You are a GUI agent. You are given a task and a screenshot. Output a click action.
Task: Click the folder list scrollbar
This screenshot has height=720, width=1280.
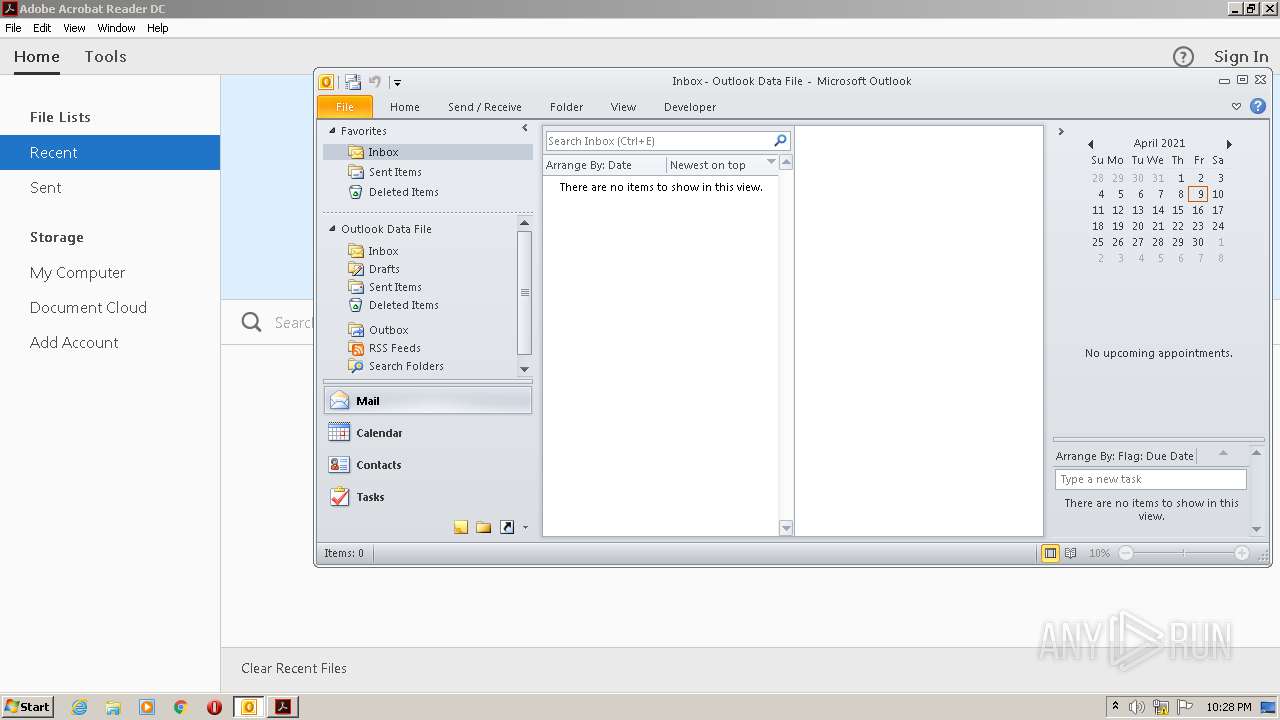pos(524,292)
